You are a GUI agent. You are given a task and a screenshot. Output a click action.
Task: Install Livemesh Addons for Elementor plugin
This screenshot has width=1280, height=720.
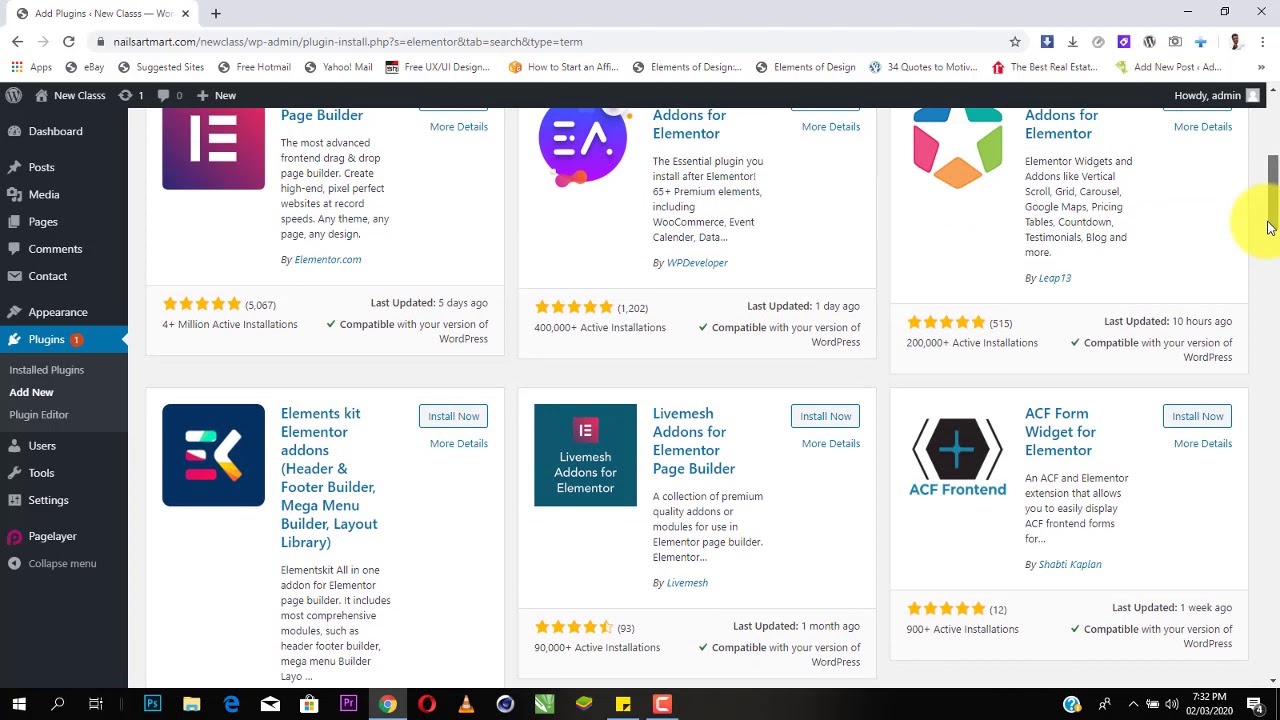tap(826, 416)
